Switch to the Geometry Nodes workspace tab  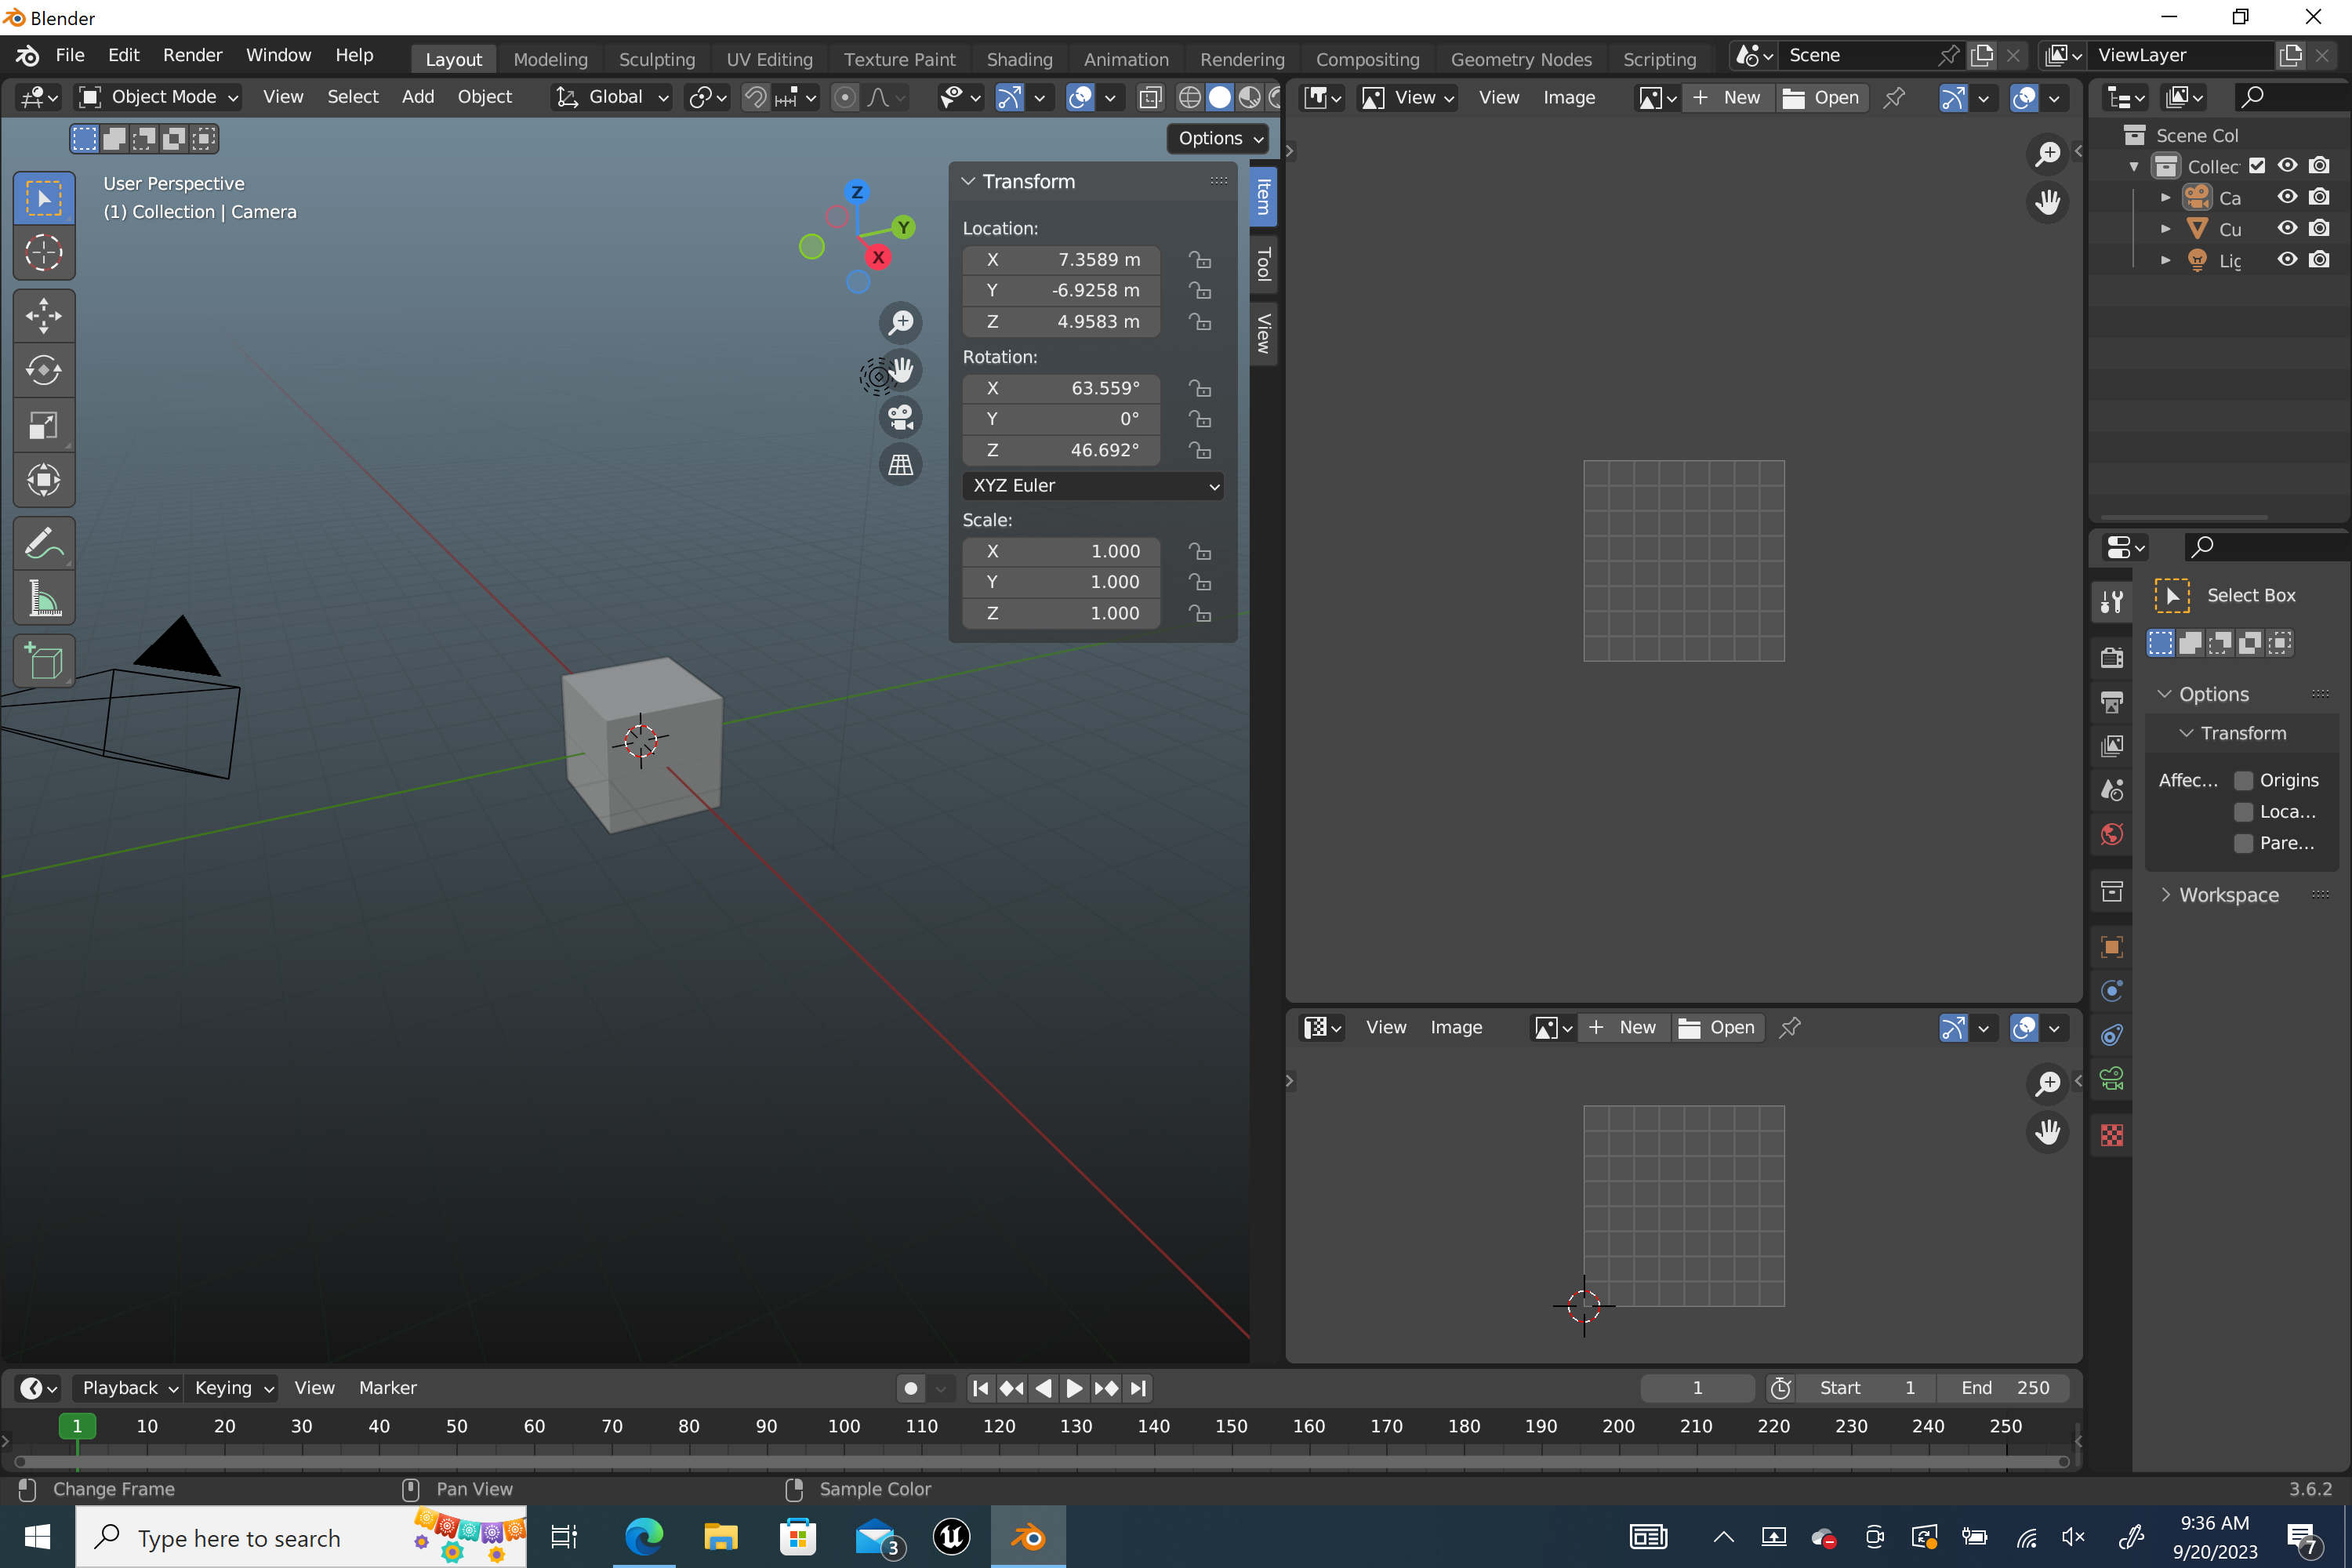pyautogui.click(x=1520, y=59)
